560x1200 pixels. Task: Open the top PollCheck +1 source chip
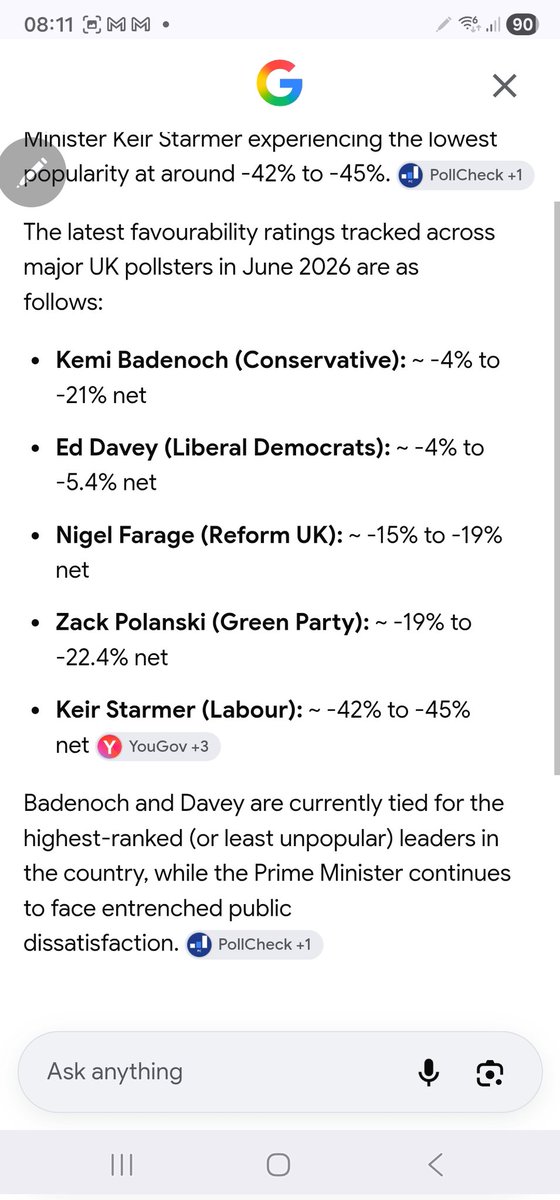pos(466,175)
